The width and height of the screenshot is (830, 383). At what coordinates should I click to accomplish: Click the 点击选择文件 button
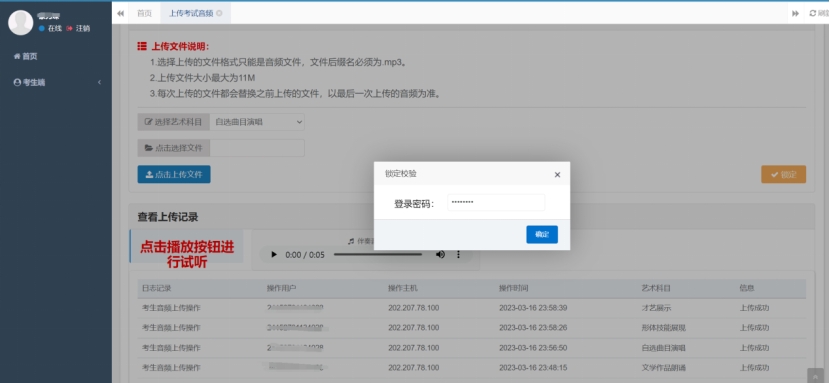pos(174,148)
